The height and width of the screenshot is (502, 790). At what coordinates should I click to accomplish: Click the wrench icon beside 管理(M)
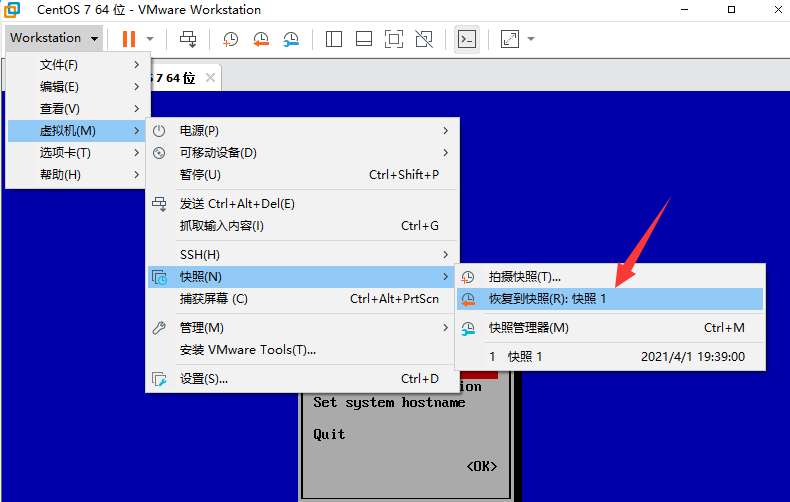(x=159, y=328)
